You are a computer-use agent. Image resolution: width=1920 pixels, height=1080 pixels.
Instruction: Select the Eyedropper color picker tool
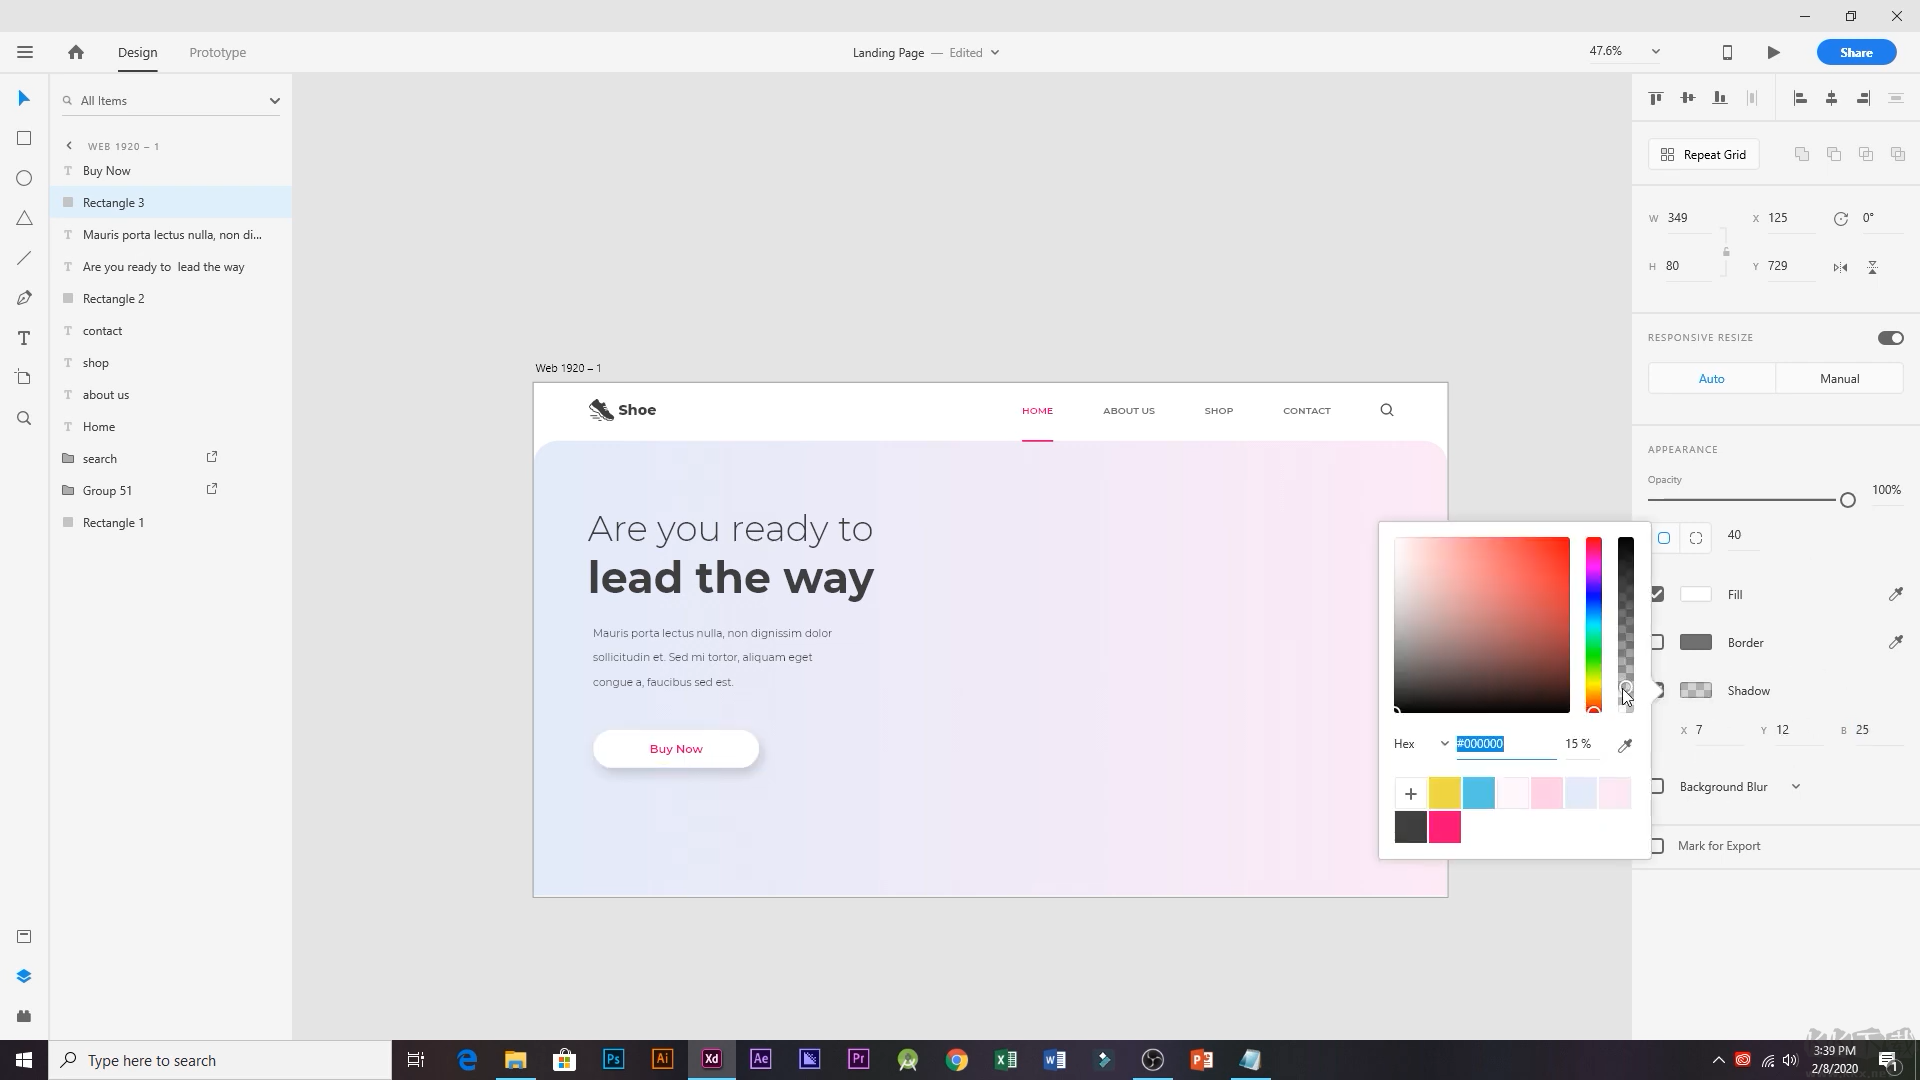1625,744
